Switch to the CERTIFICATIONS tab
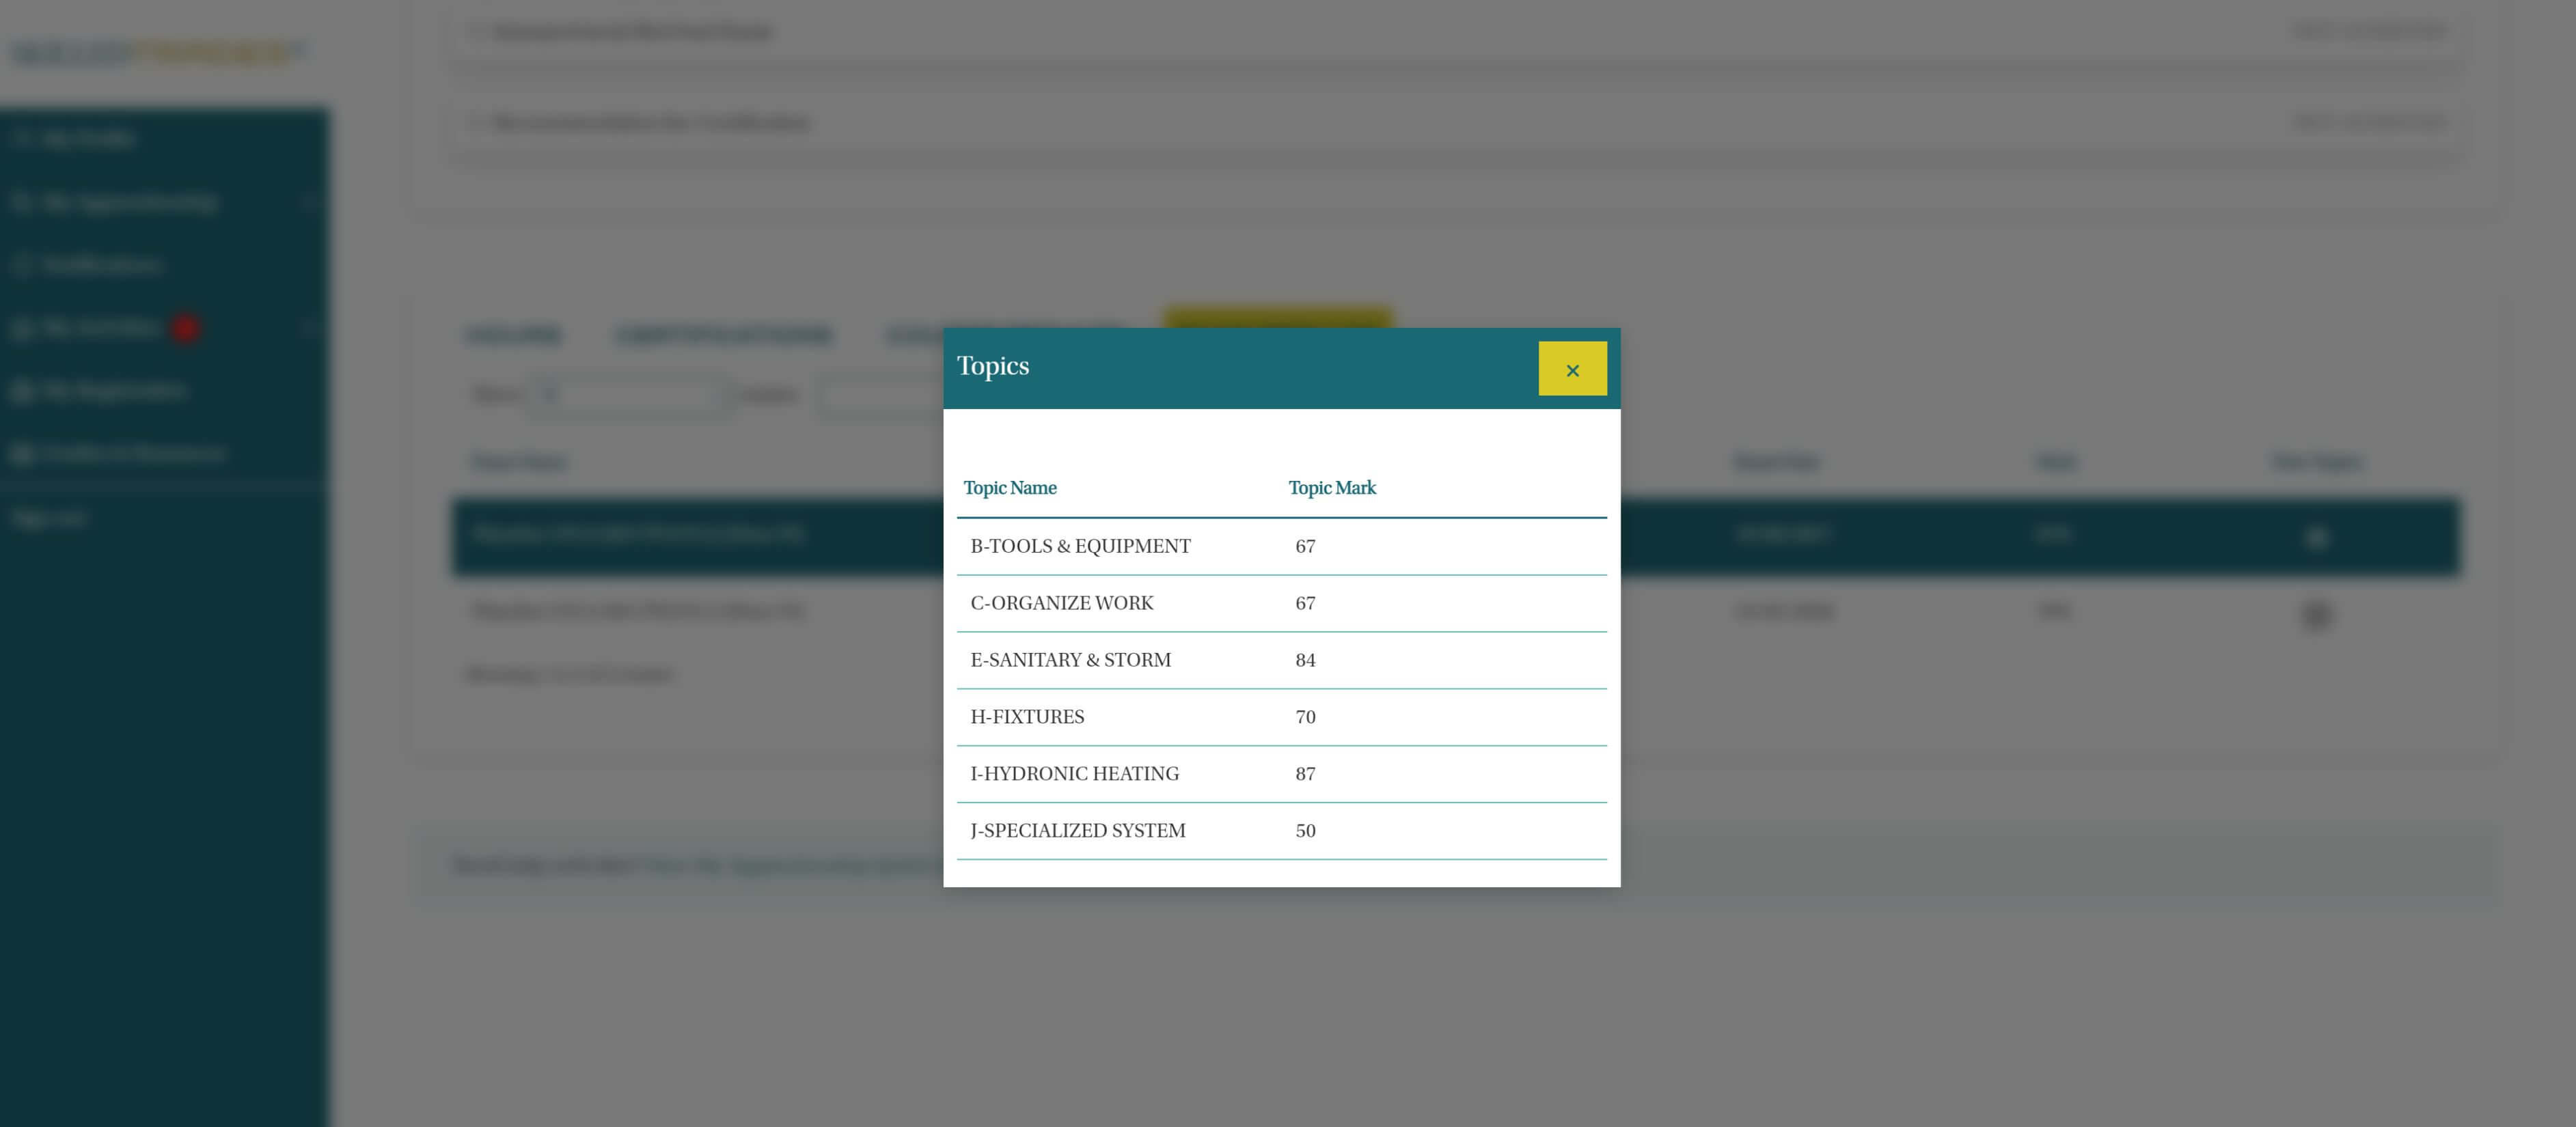Viewport: 2576px width, 1127px height. 723,336
